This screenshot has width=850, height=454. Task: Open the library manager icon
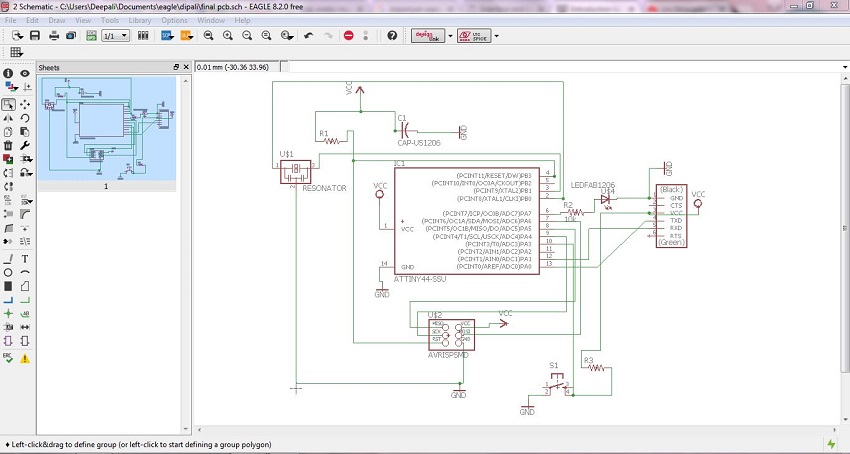tap(143, 35)
